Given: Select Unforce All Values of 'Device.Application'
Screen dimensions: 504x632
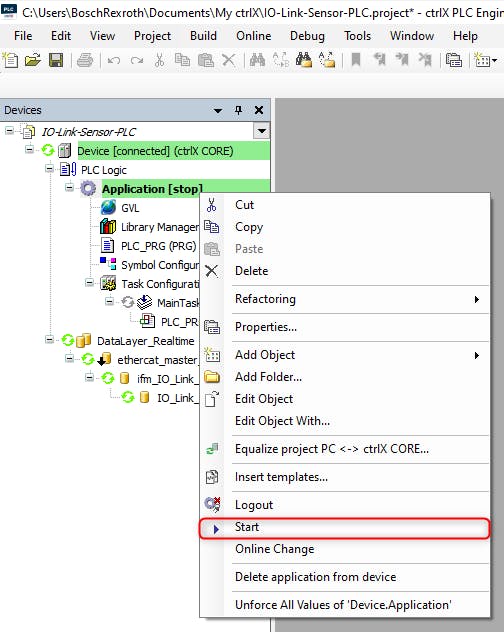Looking at the screenshot, I should pos(345,605).
